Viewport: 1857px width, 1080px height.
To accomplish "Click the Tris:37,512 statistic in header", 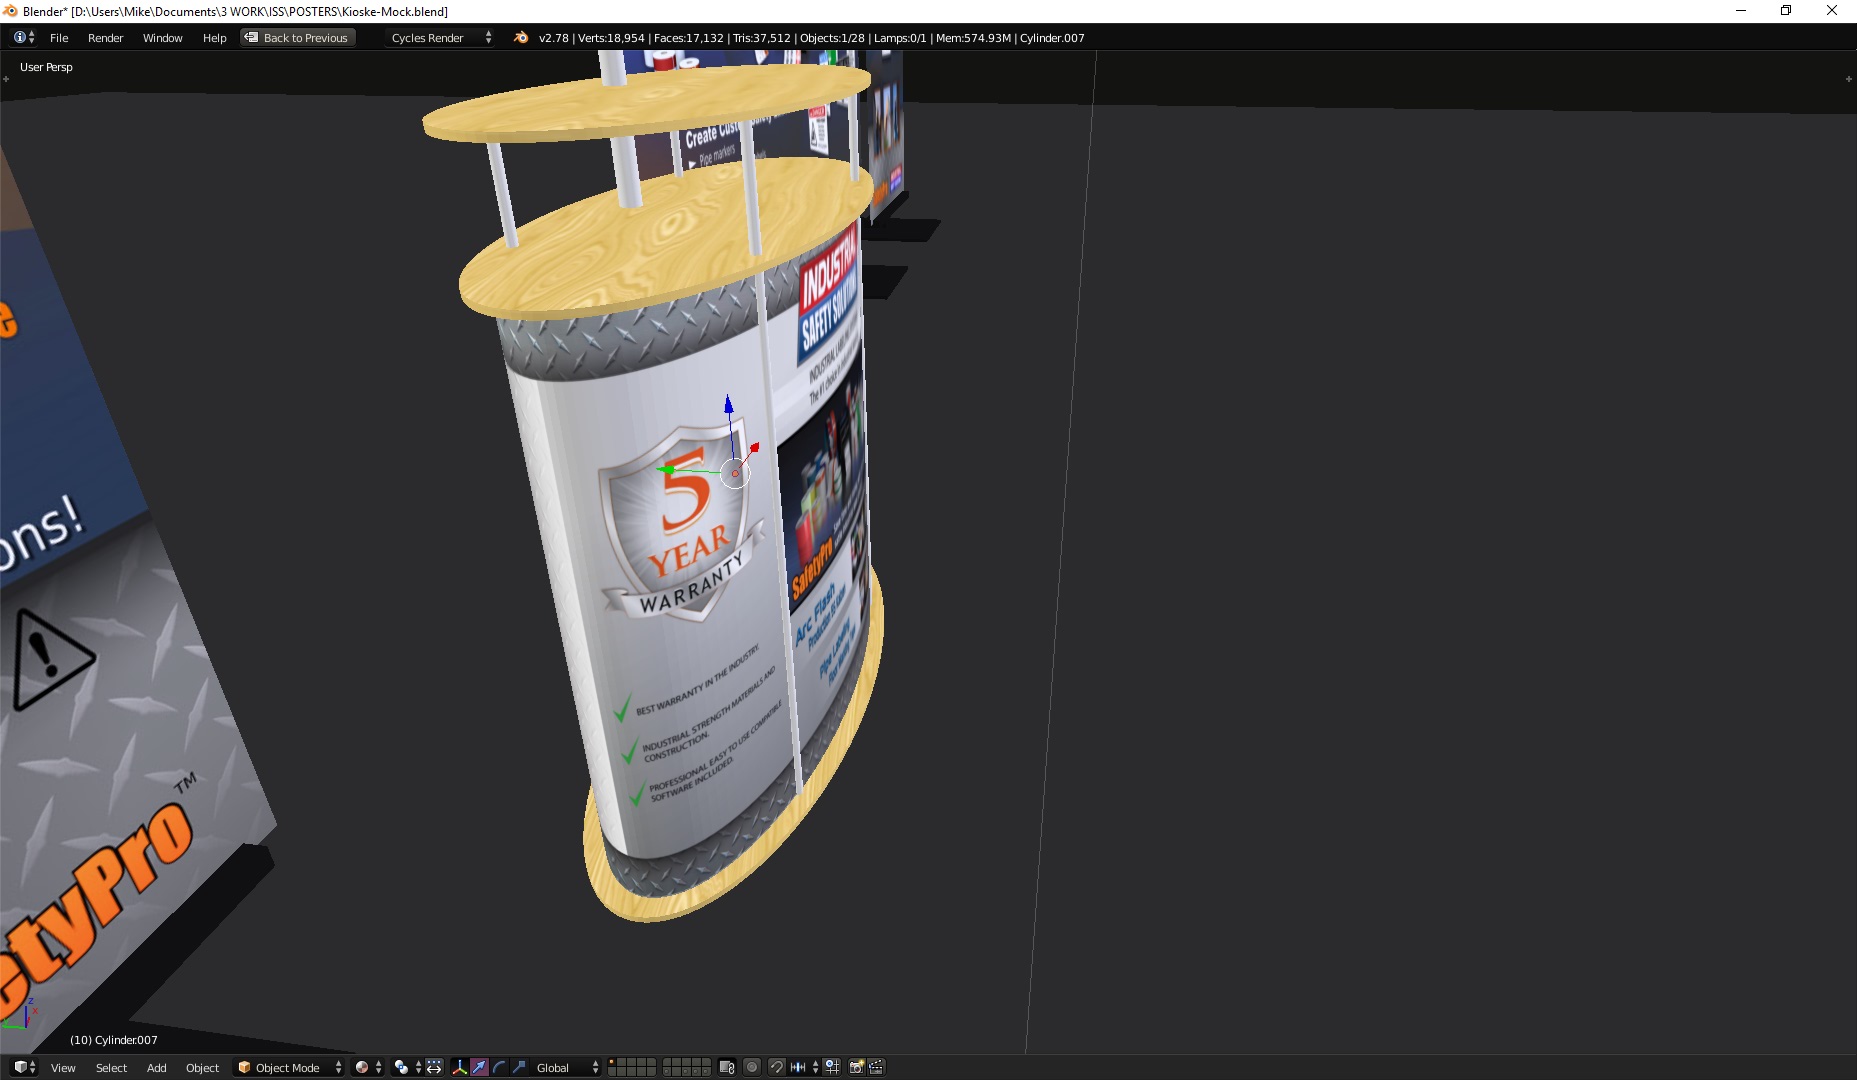I will [761, 38].
